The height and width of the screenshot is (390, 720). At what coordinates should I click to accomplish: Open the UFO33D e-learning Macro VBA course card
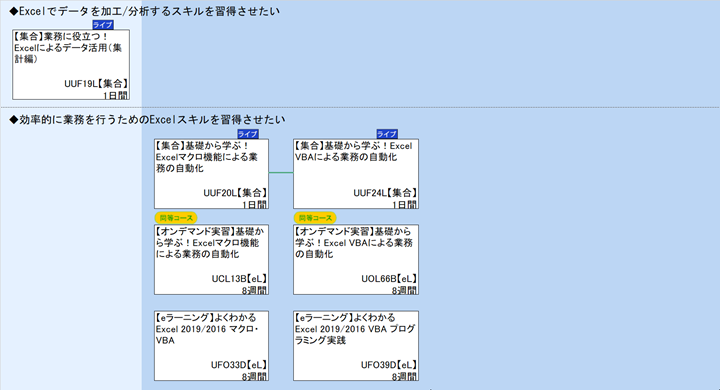click(x=211, y=346)
